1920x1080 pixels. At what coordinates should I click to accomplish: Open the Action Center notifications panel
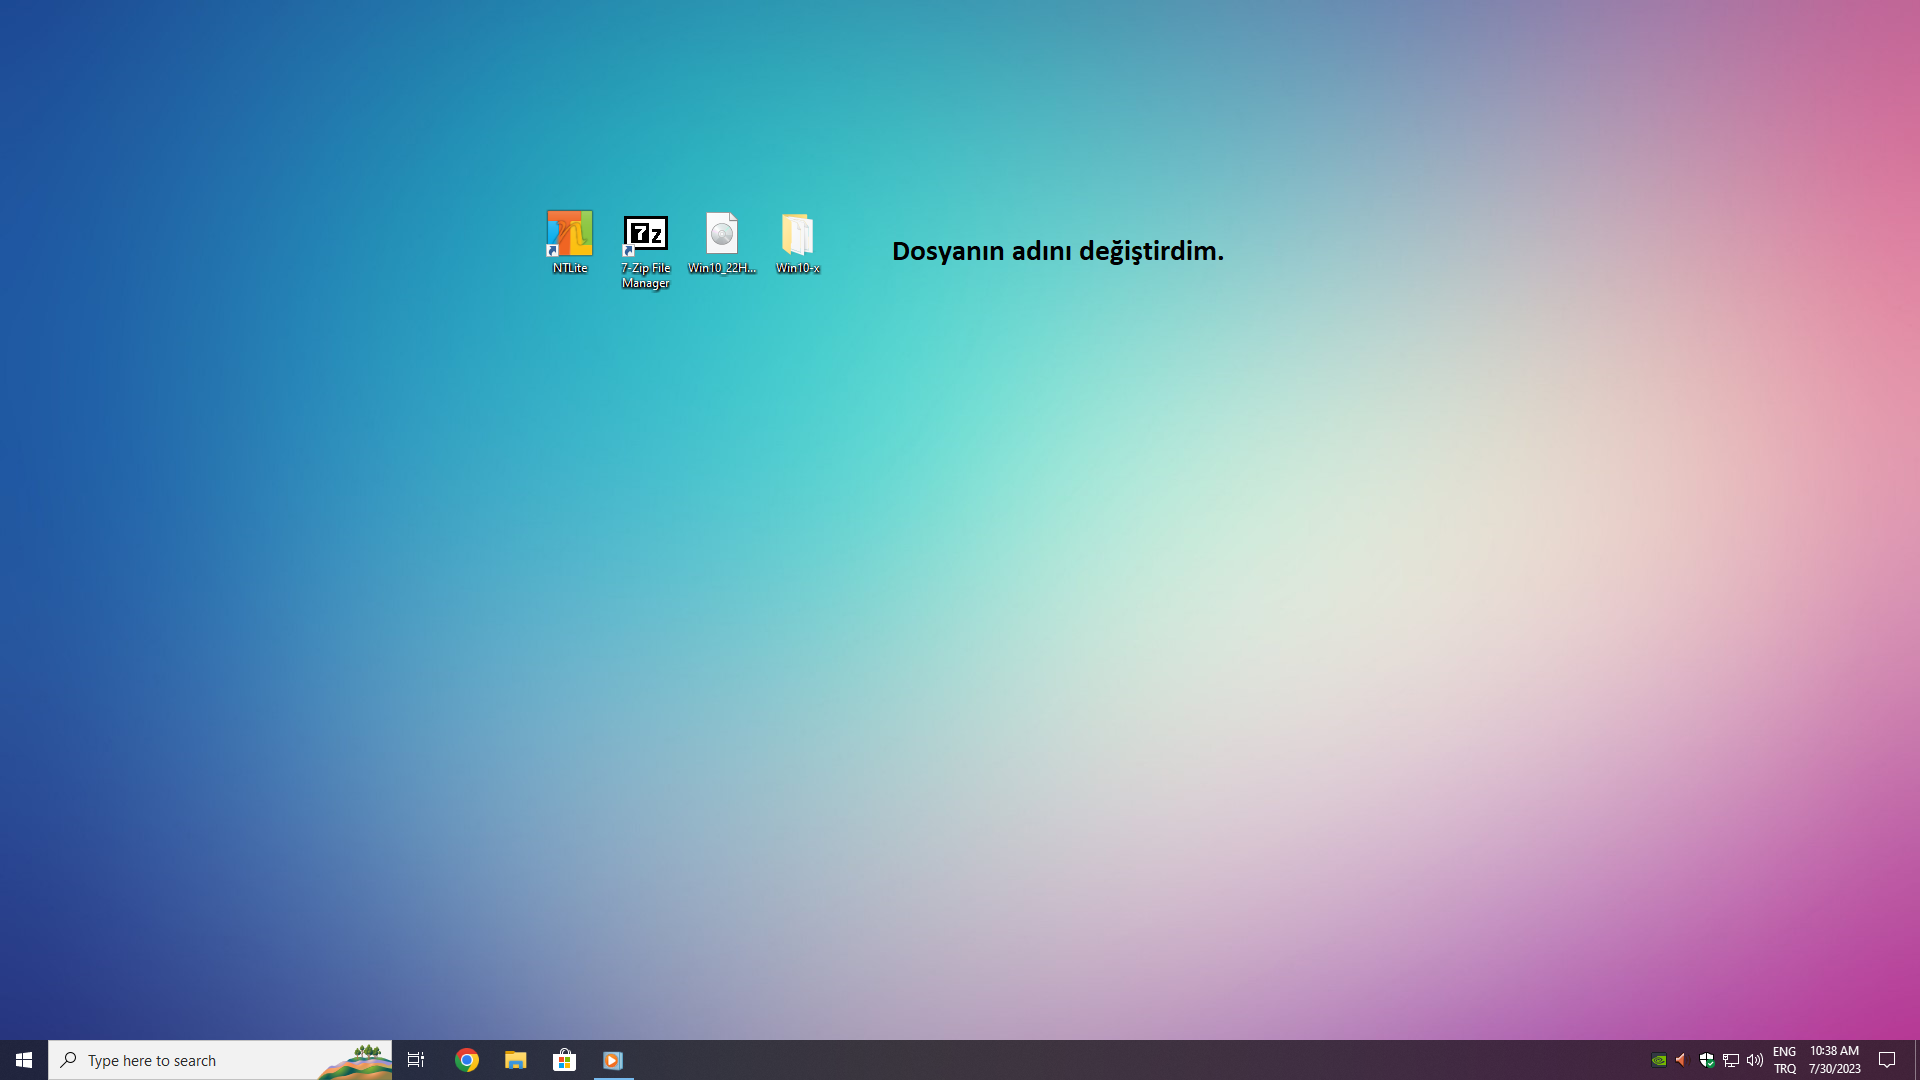[x=1887, y=1060]
